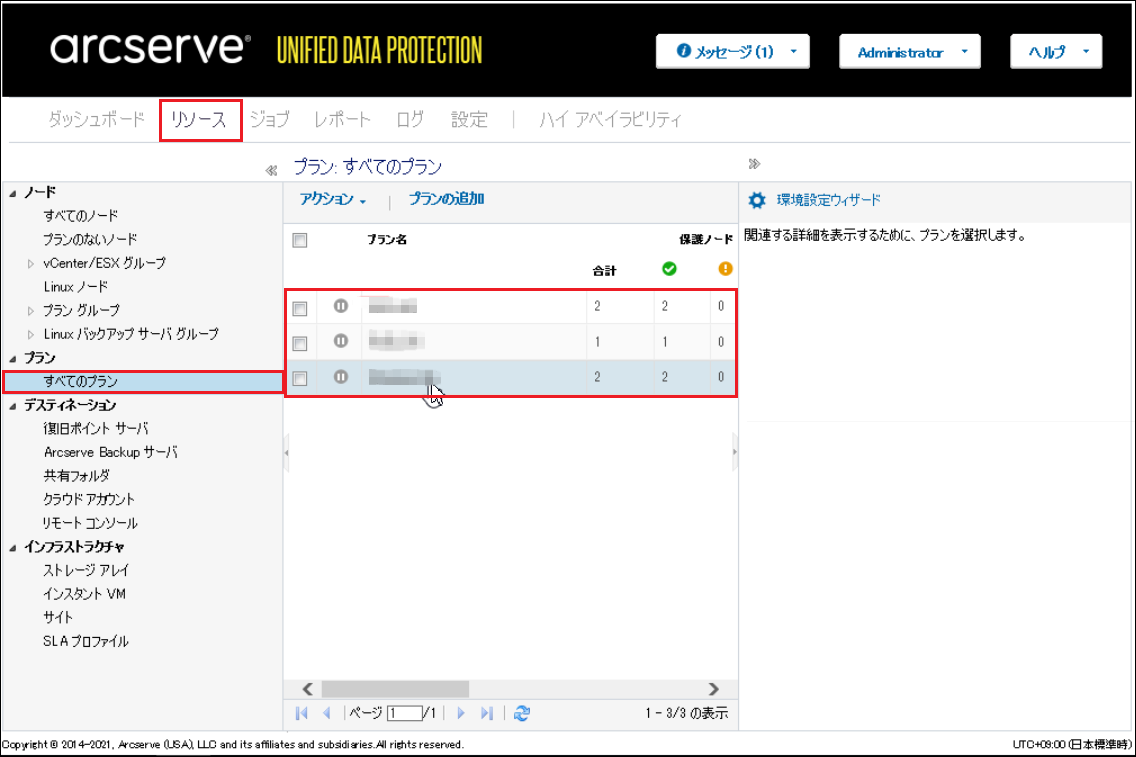This screenshot has height=757, width=1136.
Task: Expand the right details pane with double chevron
Action: coord(754,164)
